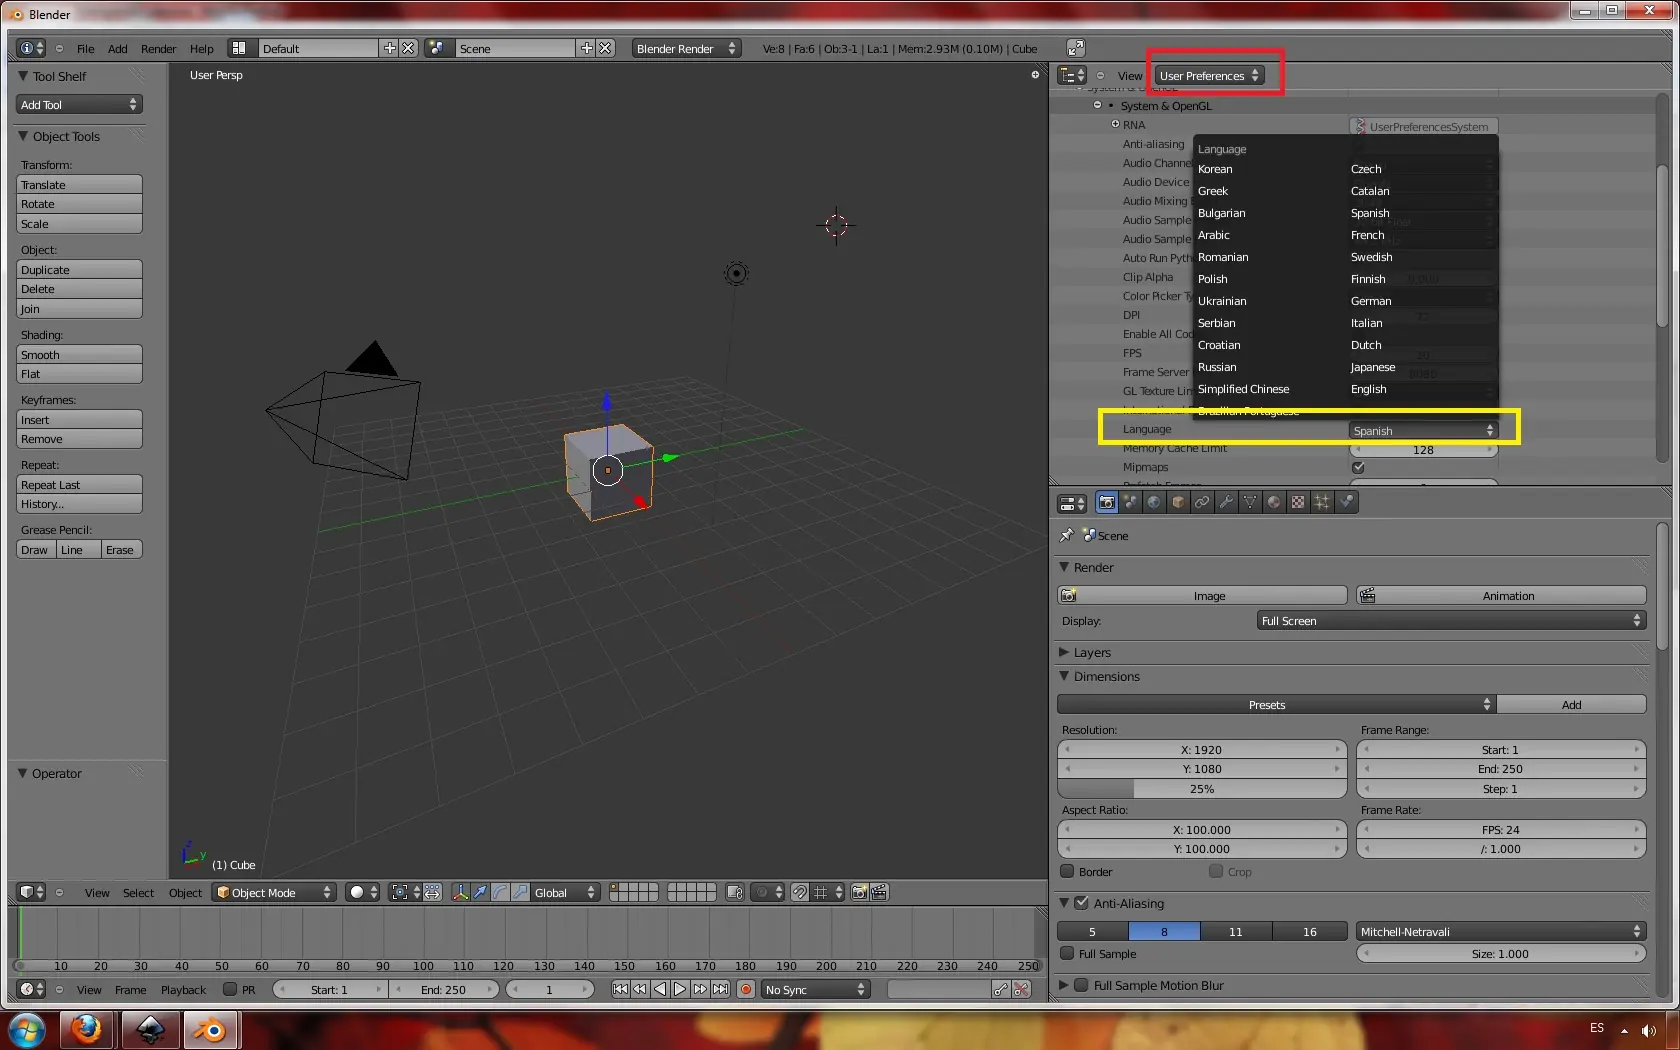
Task: Open the Display Full Screen dropdown
Action: point(1451,620)
